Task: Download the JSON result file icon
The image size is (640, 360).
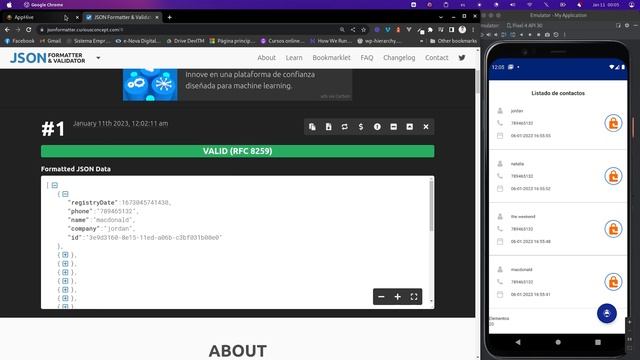Action: (x=329, y=127)
